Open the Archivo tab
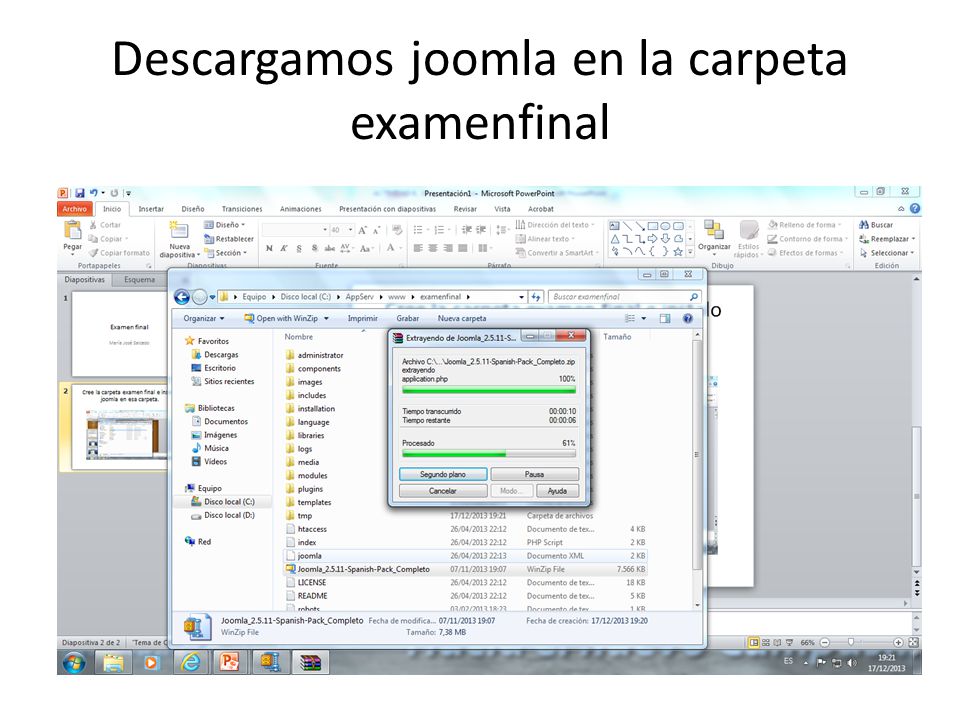The height and width of the screenshot is (720, 960). click(x=74, y=209)
